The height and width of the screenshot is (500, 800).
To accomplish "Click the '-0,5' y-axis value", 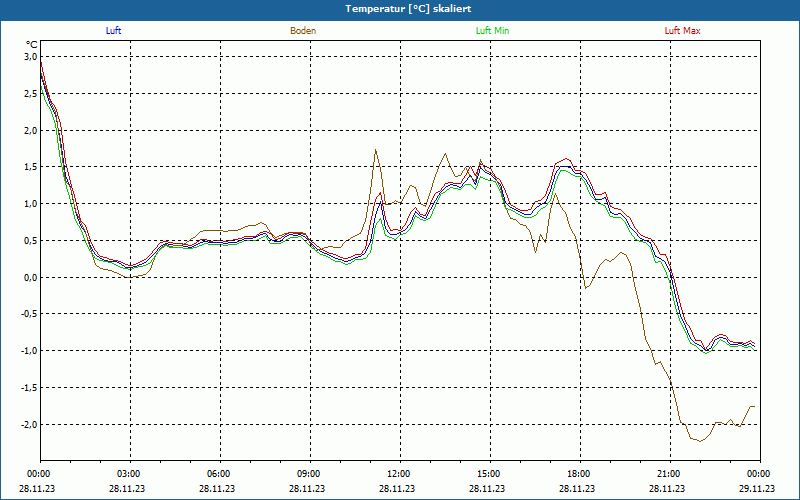I will [x=30, y=314].
